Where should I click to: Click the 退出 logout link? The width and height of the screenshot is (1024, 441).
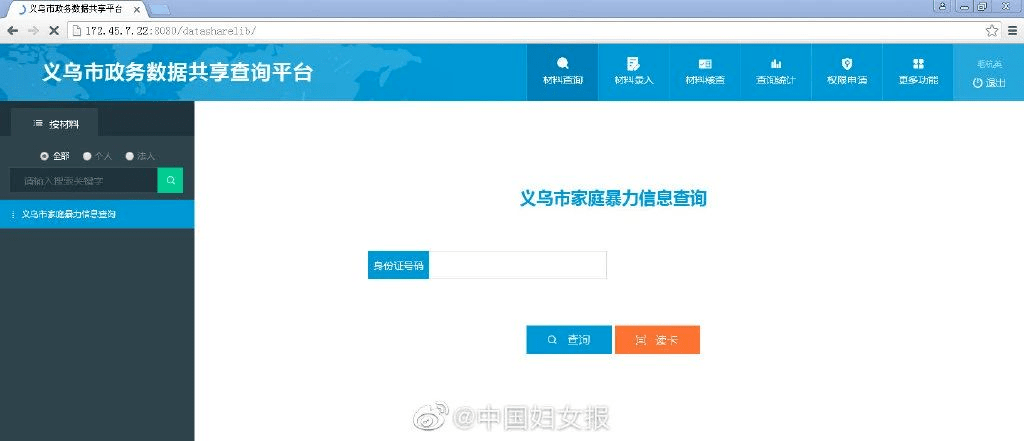tap(989, 83)
